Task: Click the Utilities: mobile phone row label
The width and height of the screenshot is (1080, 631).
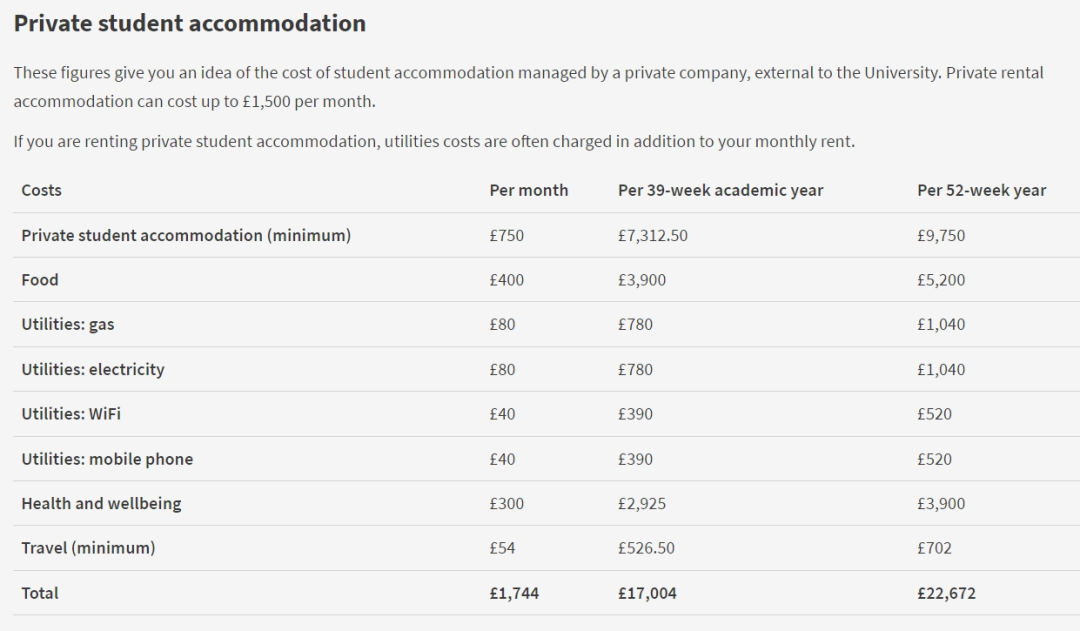Action: 107,459
